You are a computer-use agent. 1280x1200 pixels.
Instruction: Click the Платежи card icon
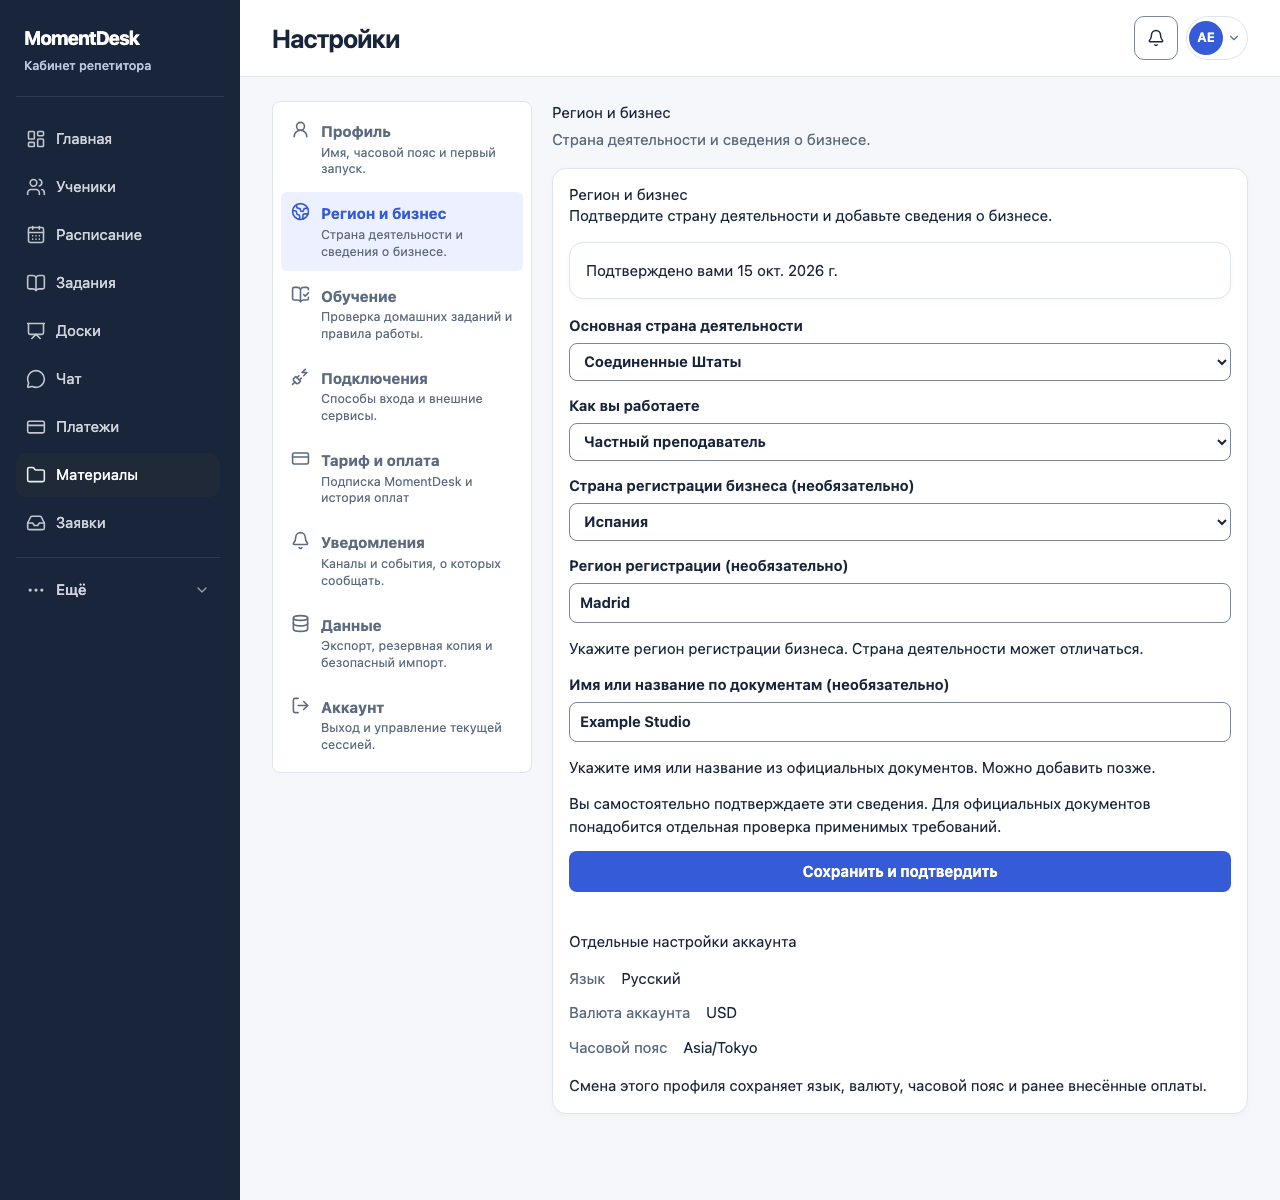[x=36, y=427]
